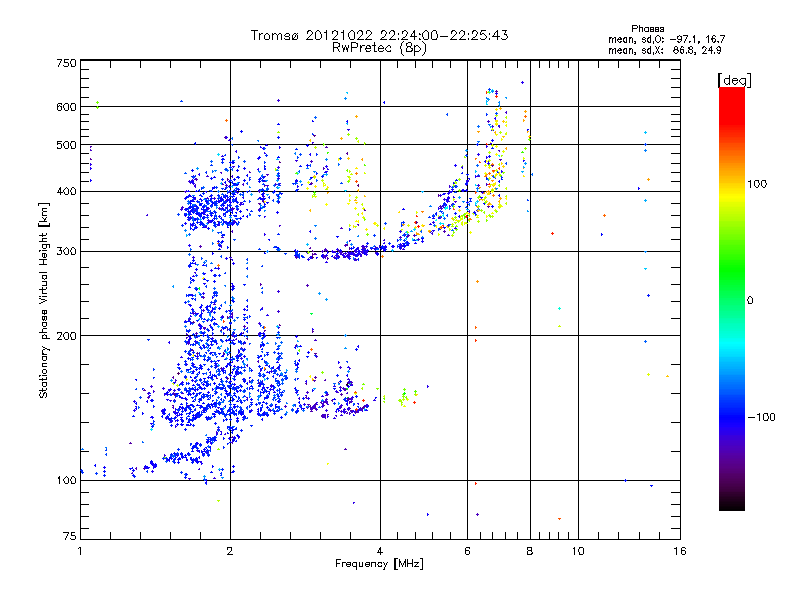Click the x-axis tick label '2'
Image resolution: width=800 pixels, height=600 pixels.
(230, 551)
